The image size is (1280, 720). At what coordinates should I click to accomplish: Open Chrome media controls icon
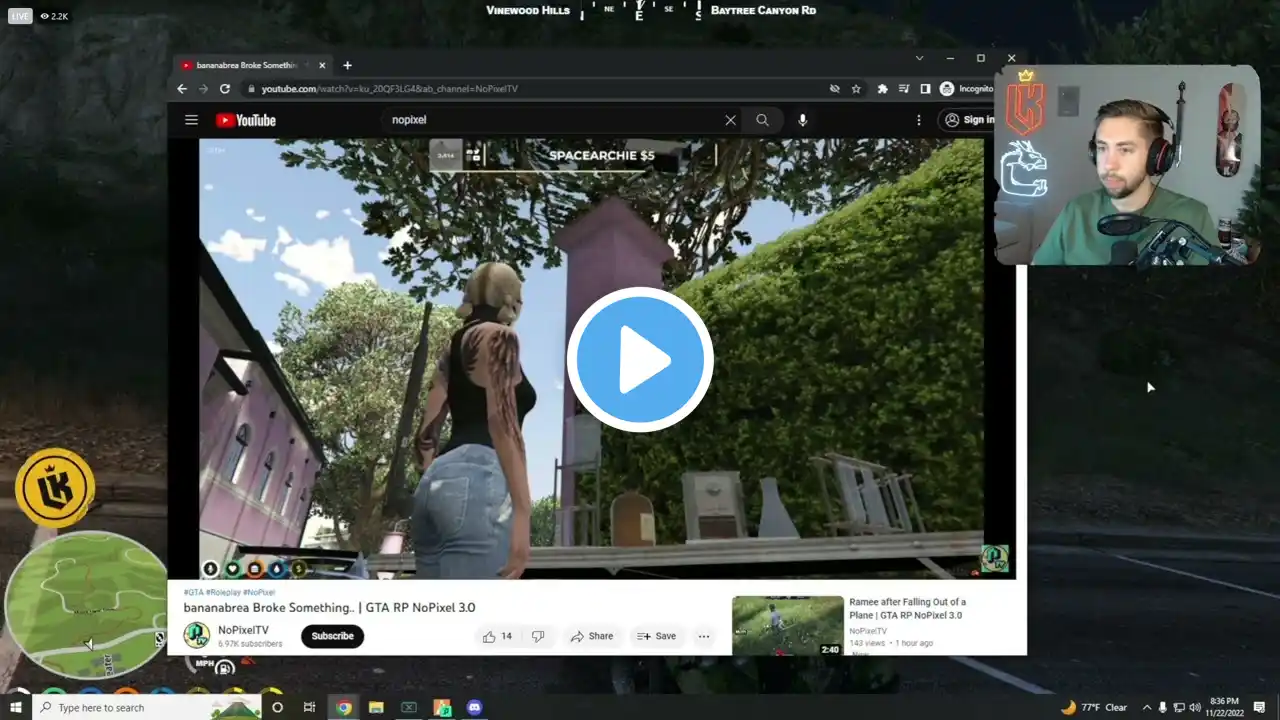(x=904, y=89)
